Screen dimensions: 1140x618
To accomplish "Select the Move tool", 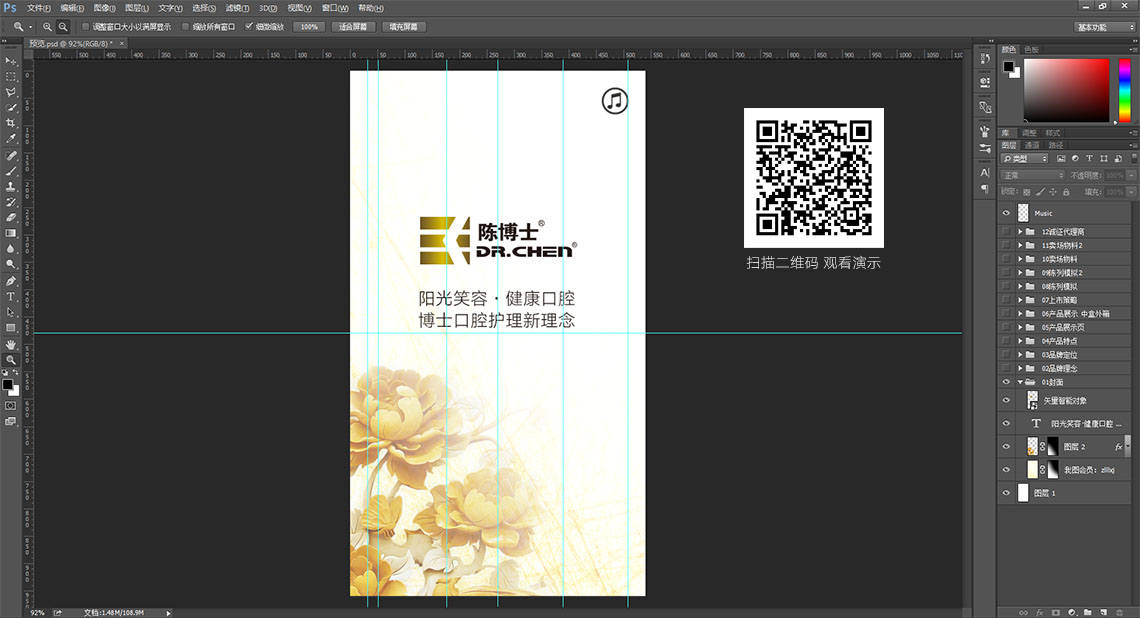I will (x=10, y=61).
